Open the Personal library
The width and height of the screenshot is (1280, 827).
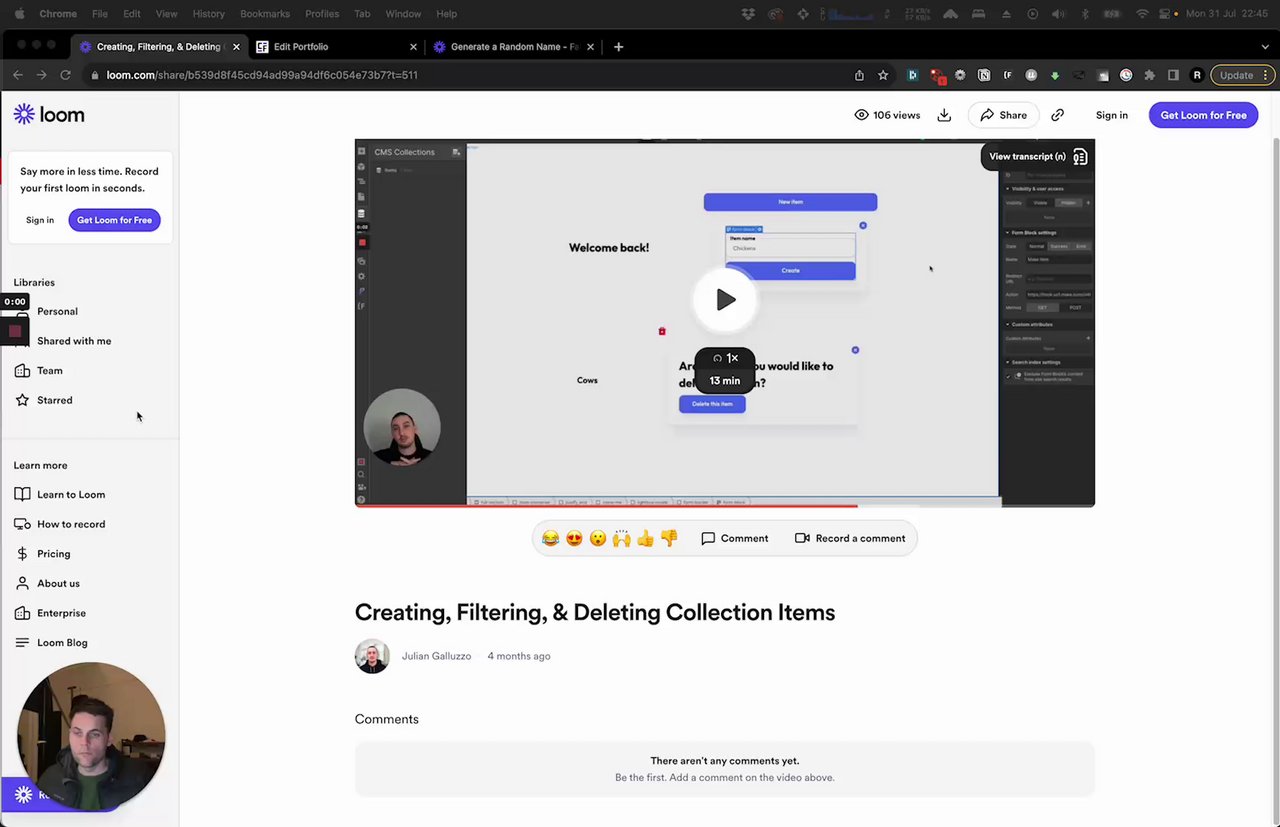57,311
